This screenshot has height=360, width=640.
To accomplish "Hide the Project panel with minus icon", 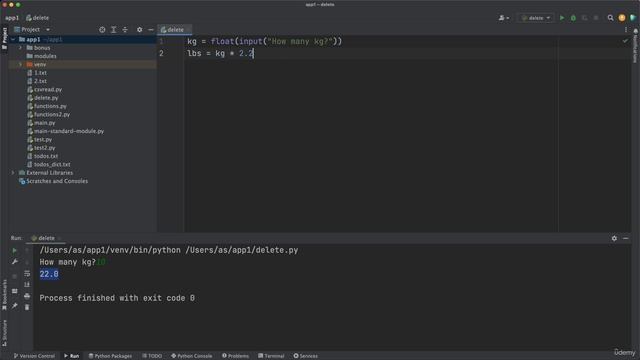I will point(151,30).
